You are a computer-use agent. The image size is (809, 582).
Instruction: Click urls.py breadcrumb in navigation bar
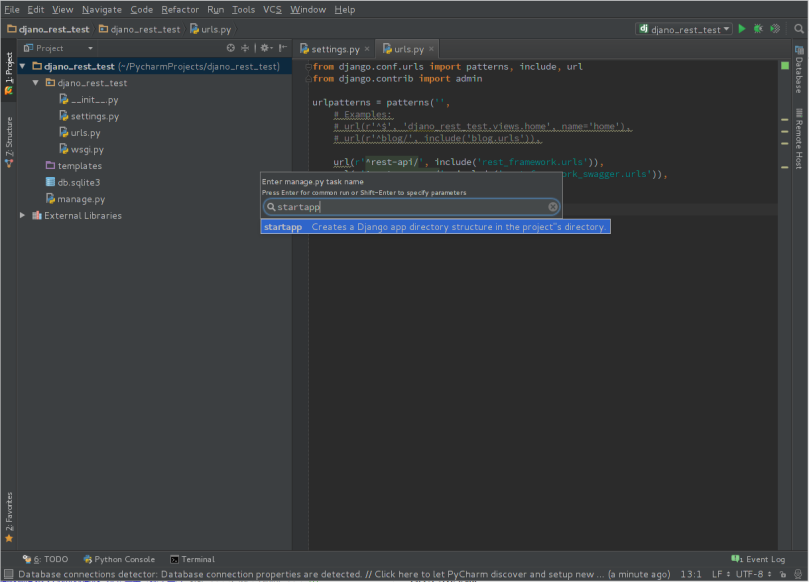pyautogui.click(x=211, y=29)
